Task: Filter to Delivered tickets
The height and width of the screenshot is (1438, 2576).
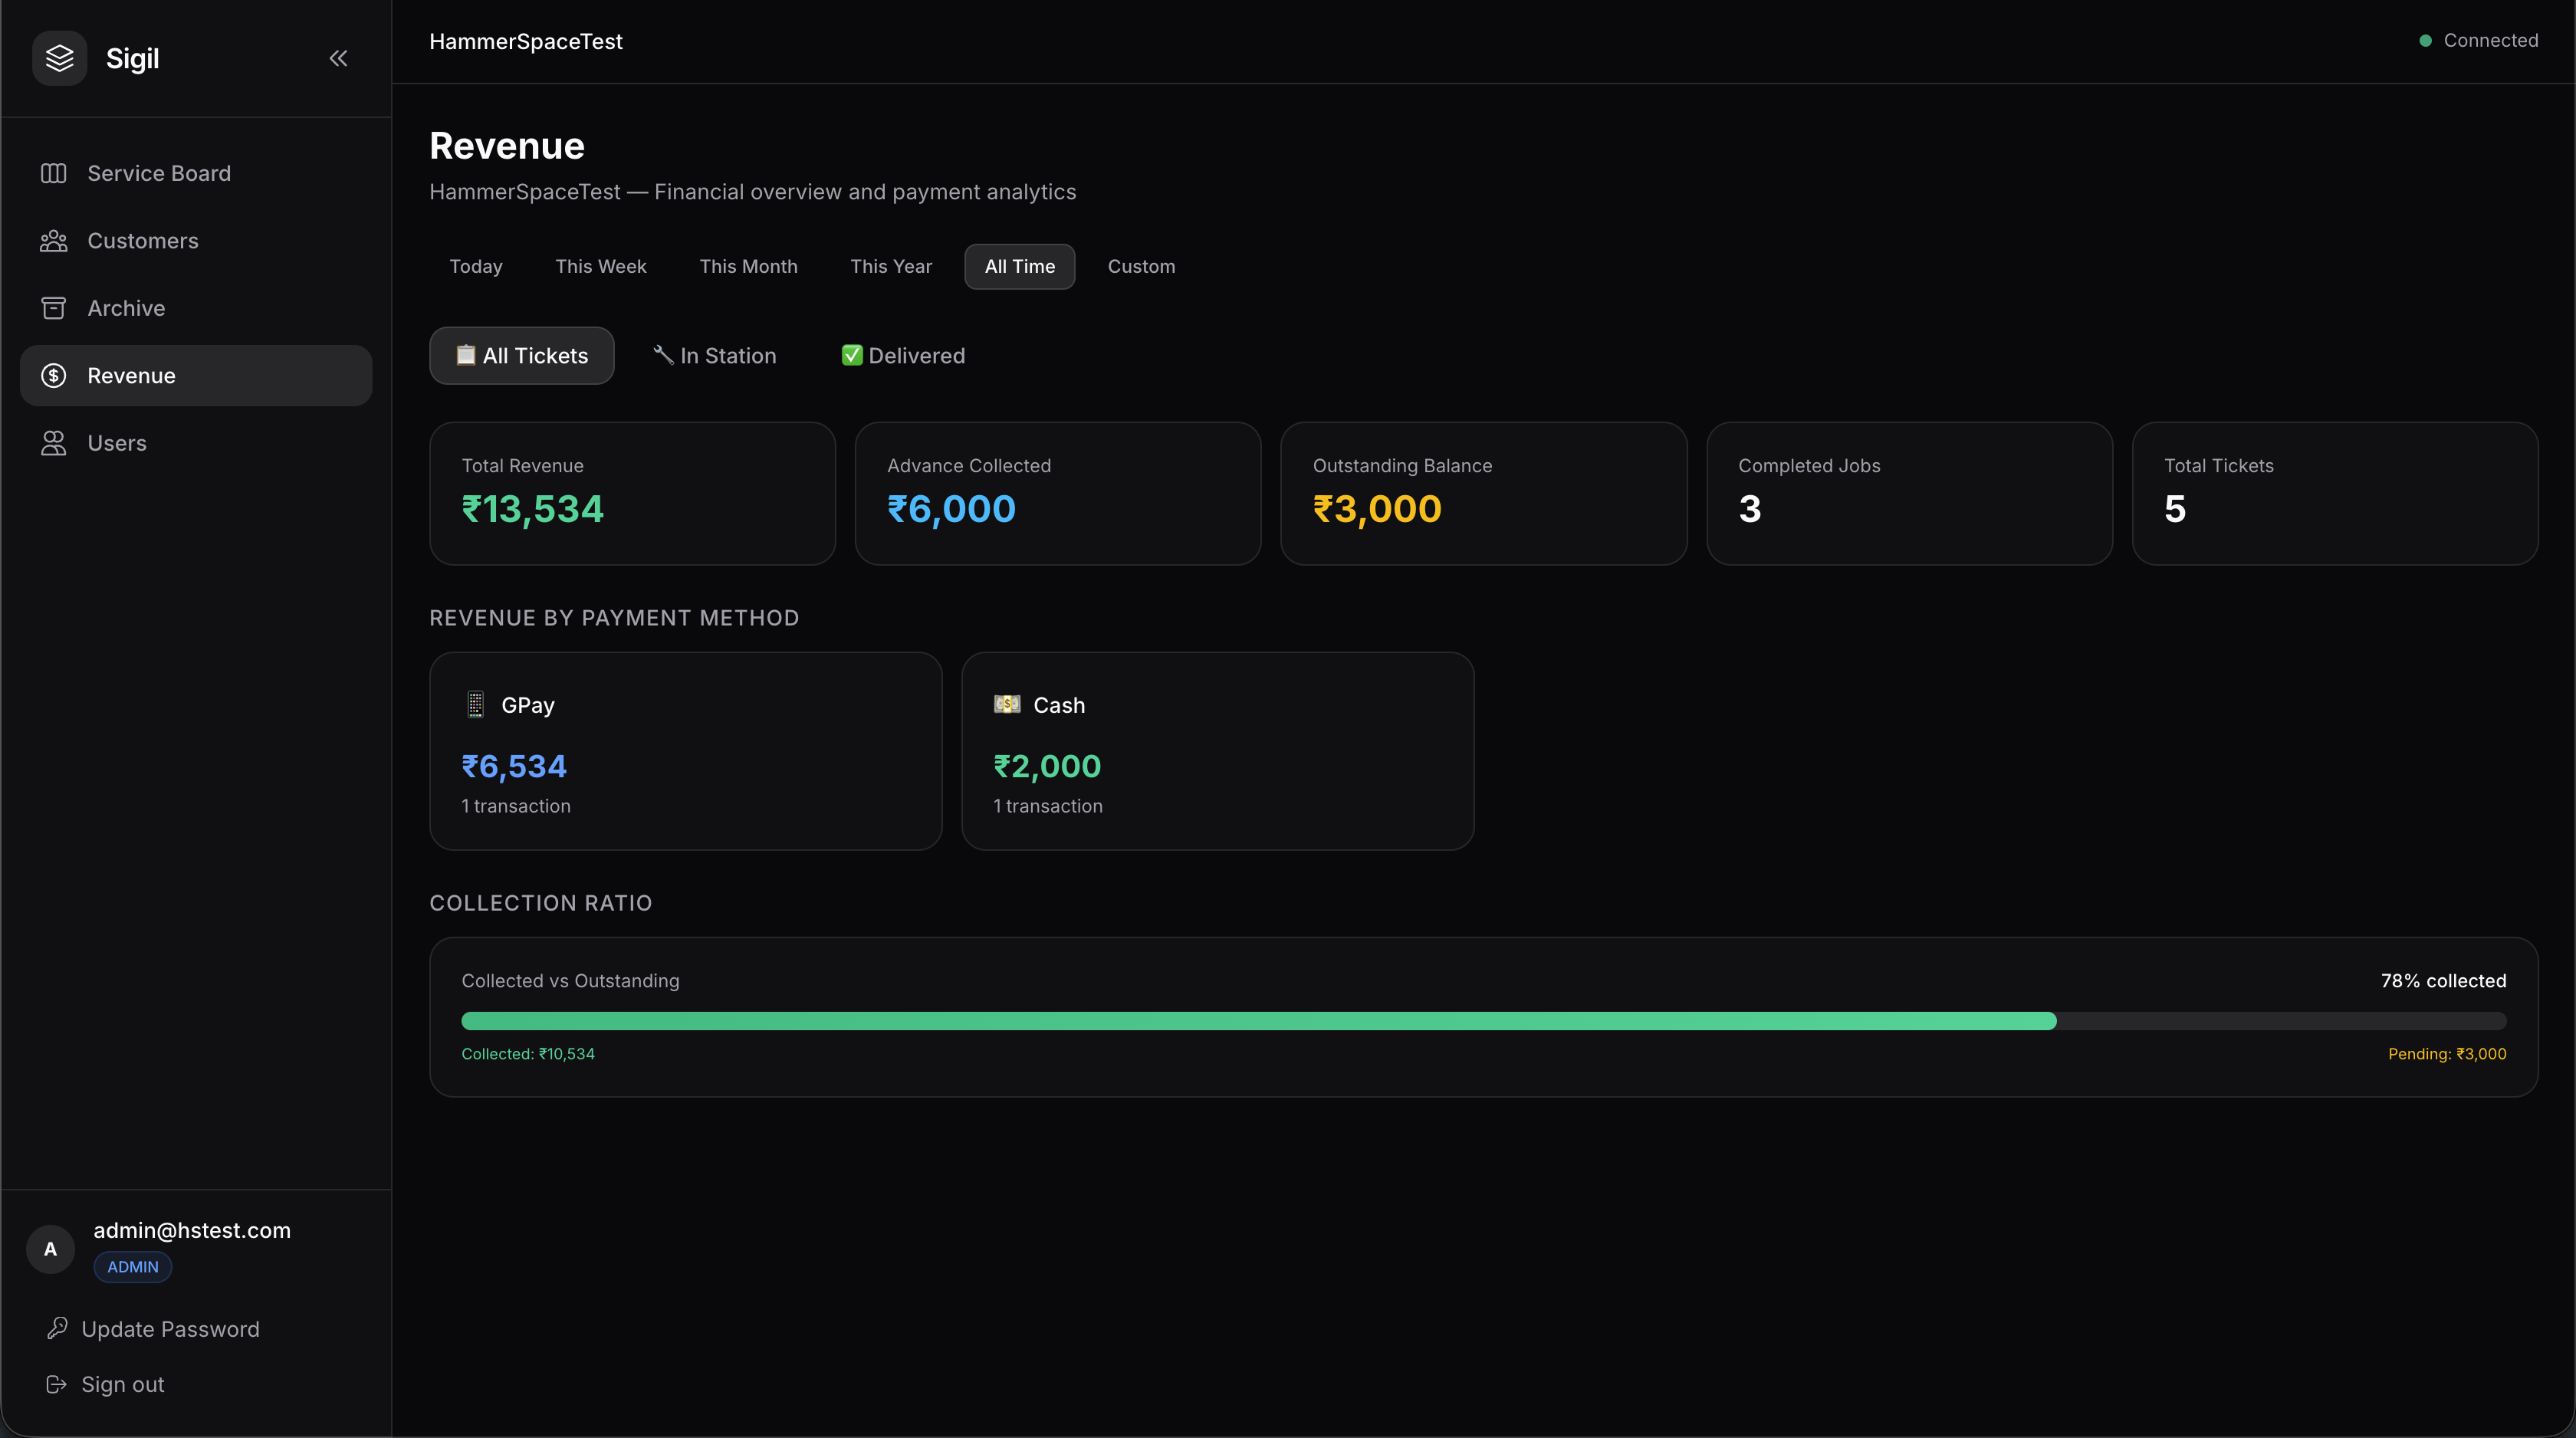Action: tap(903, 355)
